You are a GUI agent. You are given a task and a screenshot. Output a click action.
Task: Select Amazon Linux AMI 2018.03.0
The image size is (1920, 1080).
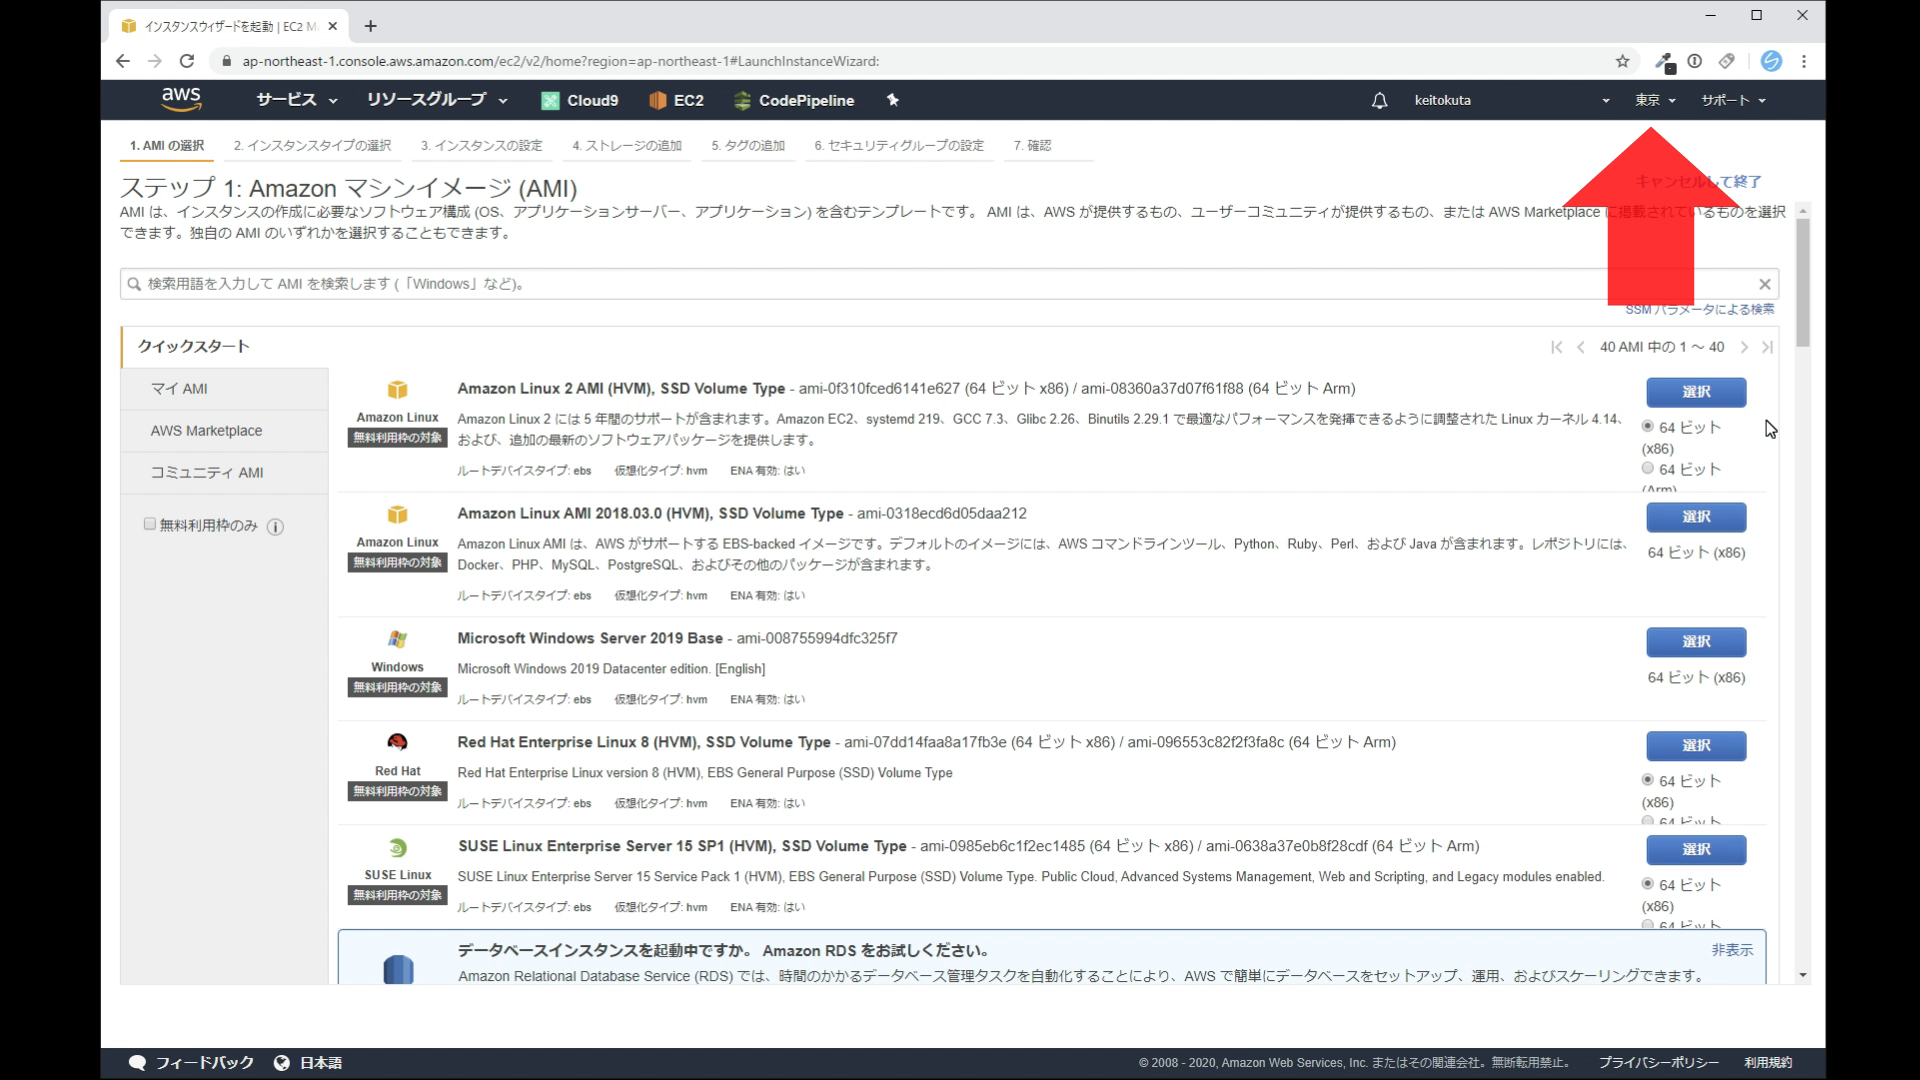[1696, 517]
